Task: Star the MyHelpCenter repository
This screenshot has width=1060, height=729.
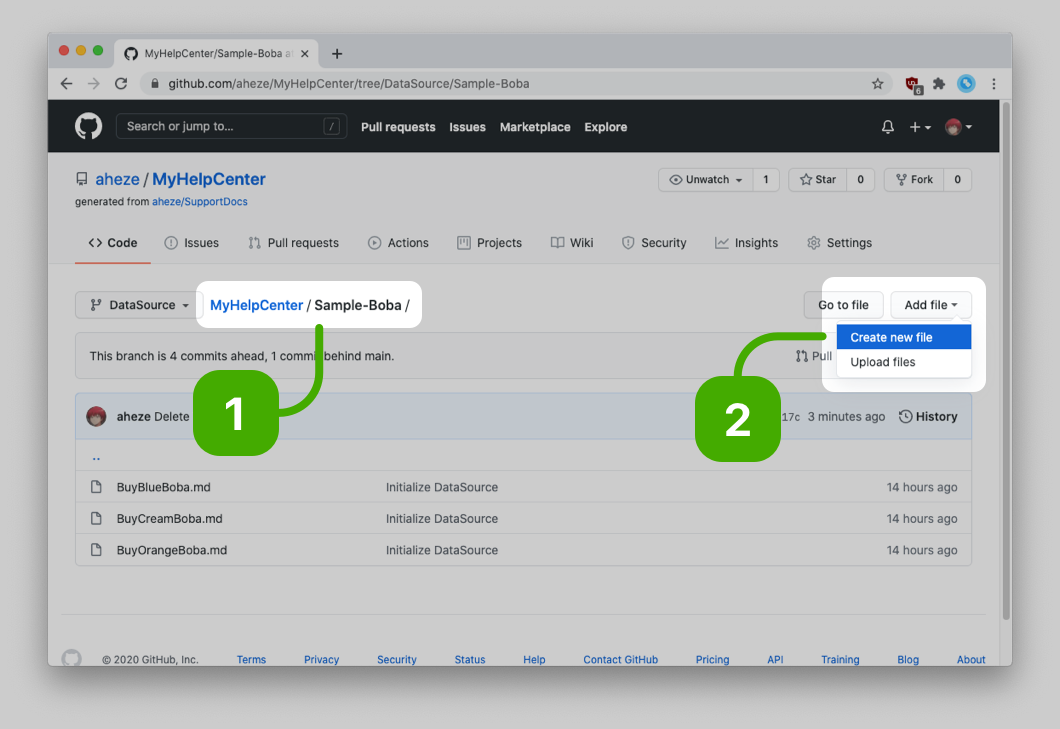Action: (x=817, y=180)
